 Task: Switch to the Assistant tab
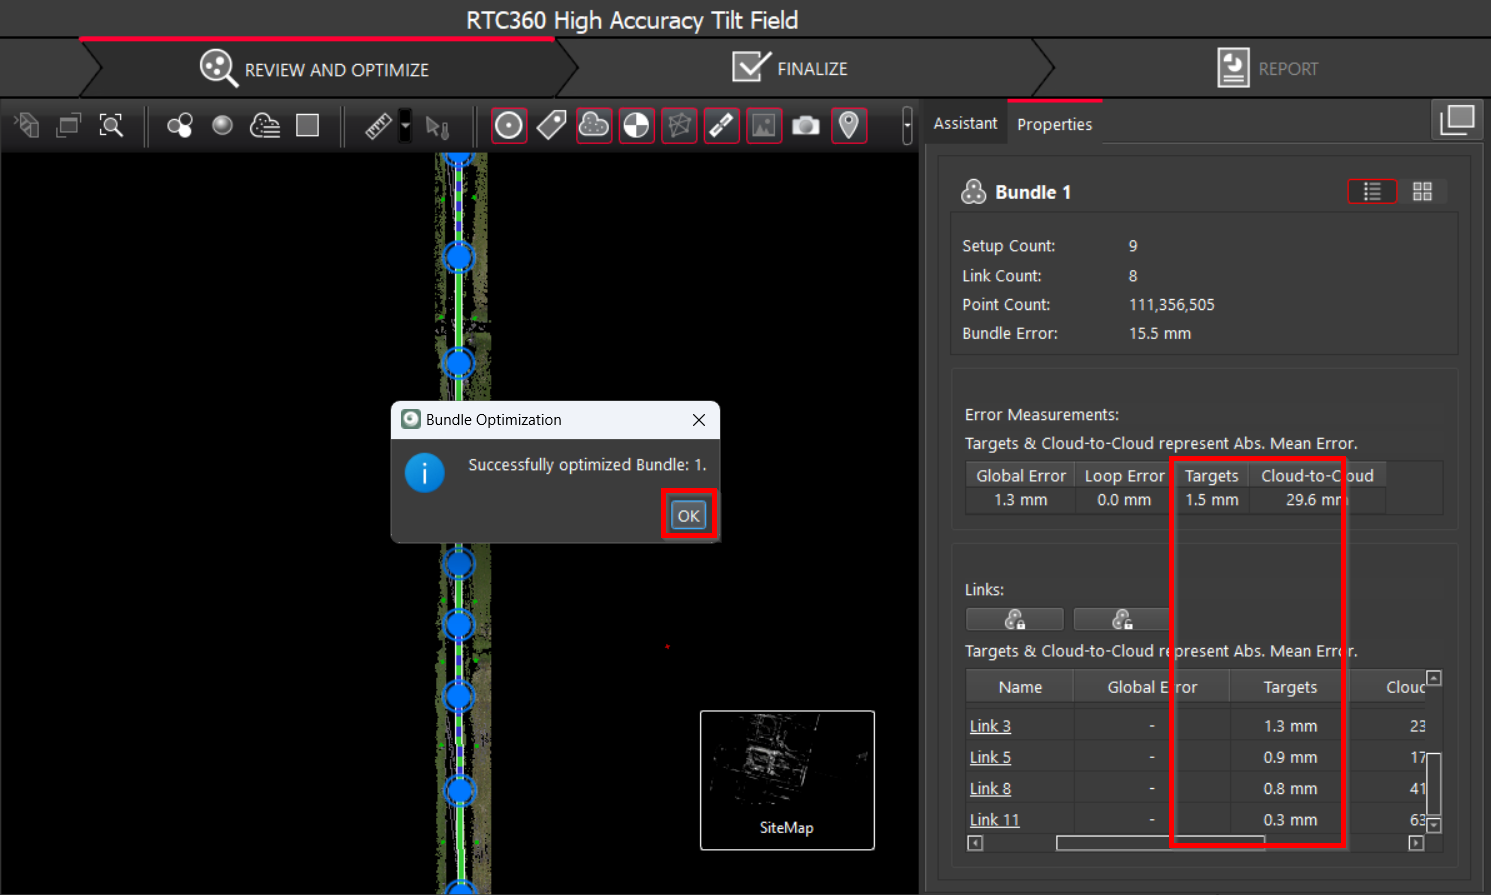pos(965,123)
